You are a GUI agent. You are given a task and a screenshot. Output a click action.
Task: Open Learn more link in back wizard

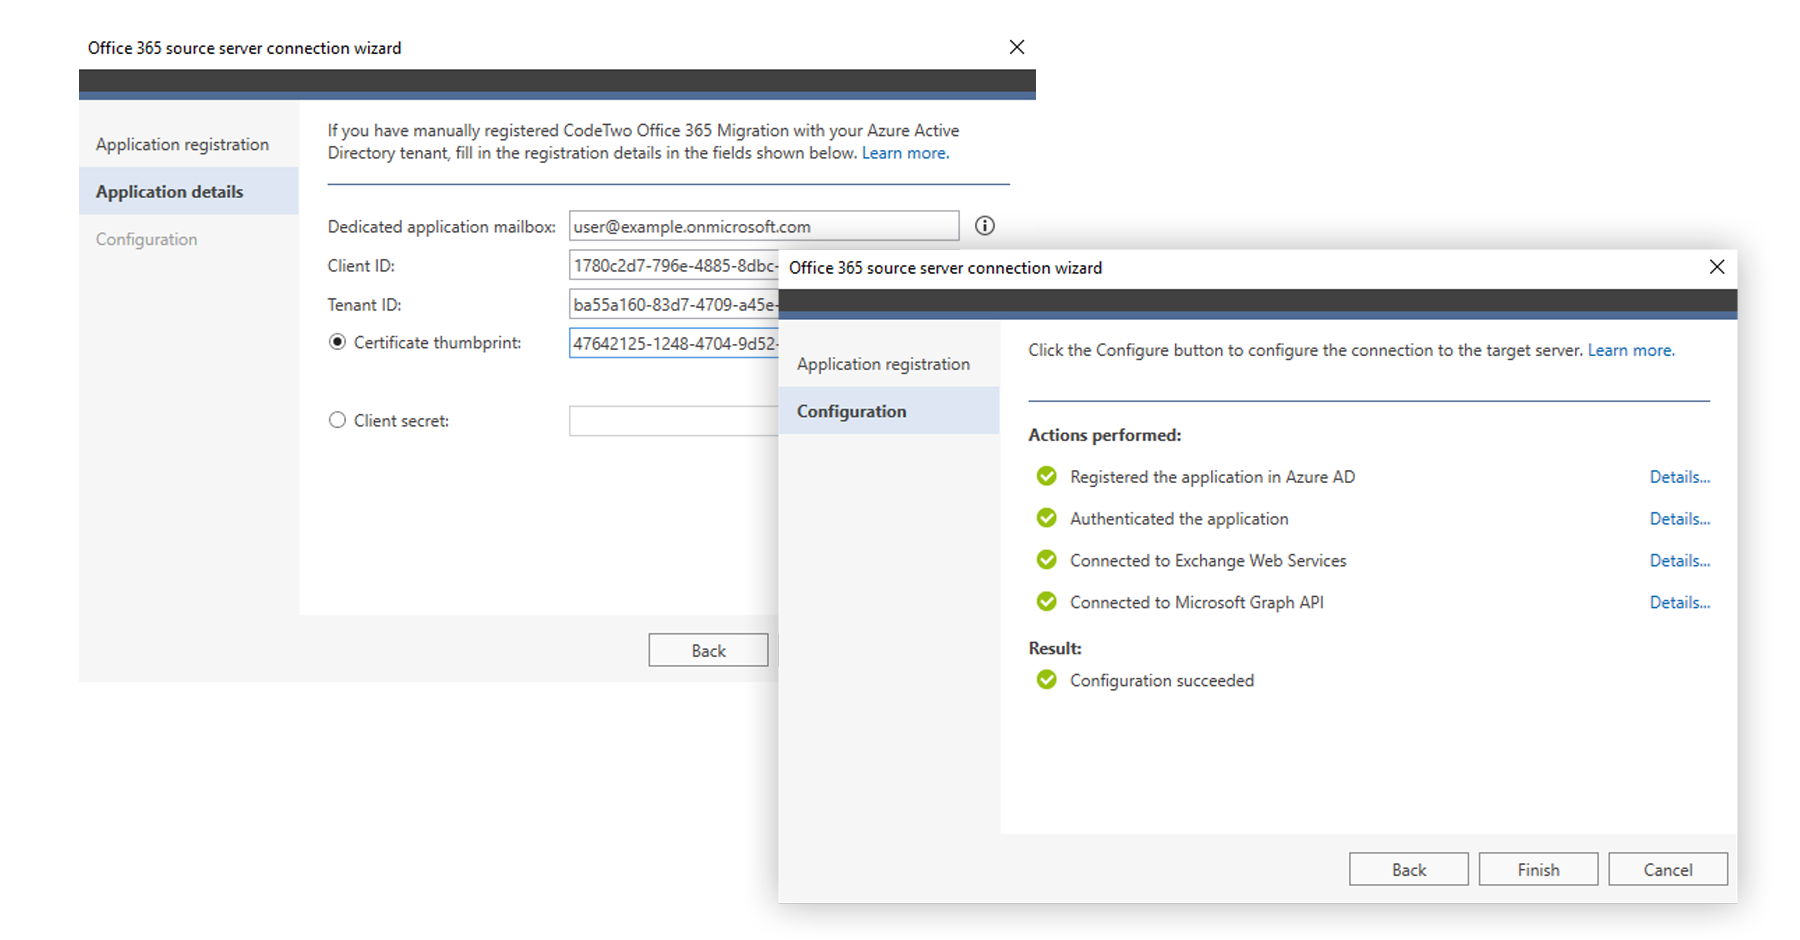point(905,153)
